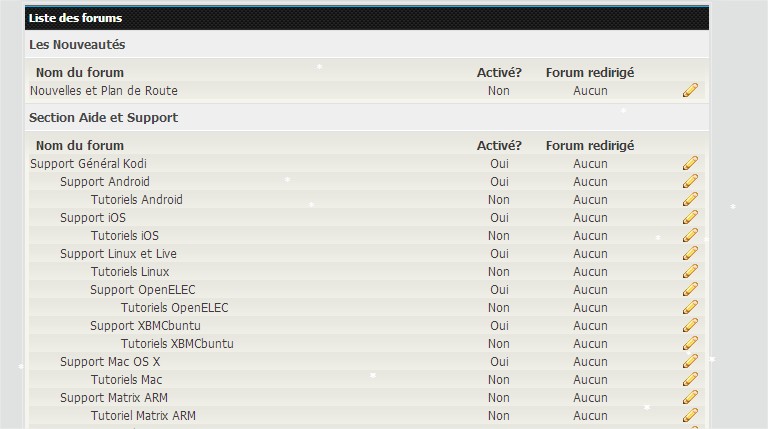Click the Section Aide et Support heading

pos(103,118)
